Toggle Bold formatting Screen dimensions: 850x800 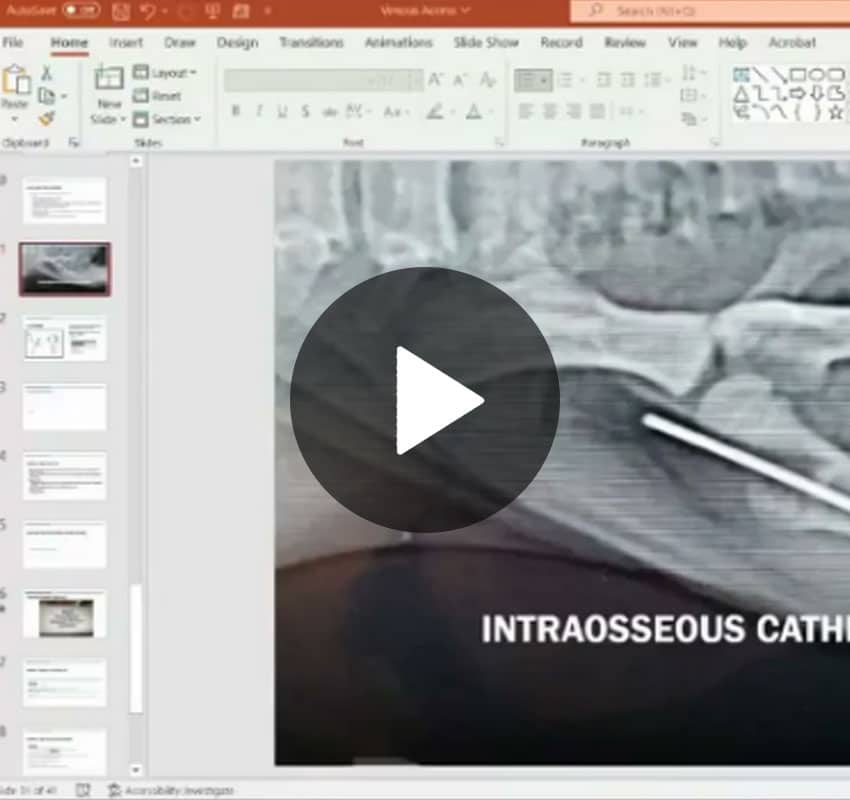(x=235, y=112)
